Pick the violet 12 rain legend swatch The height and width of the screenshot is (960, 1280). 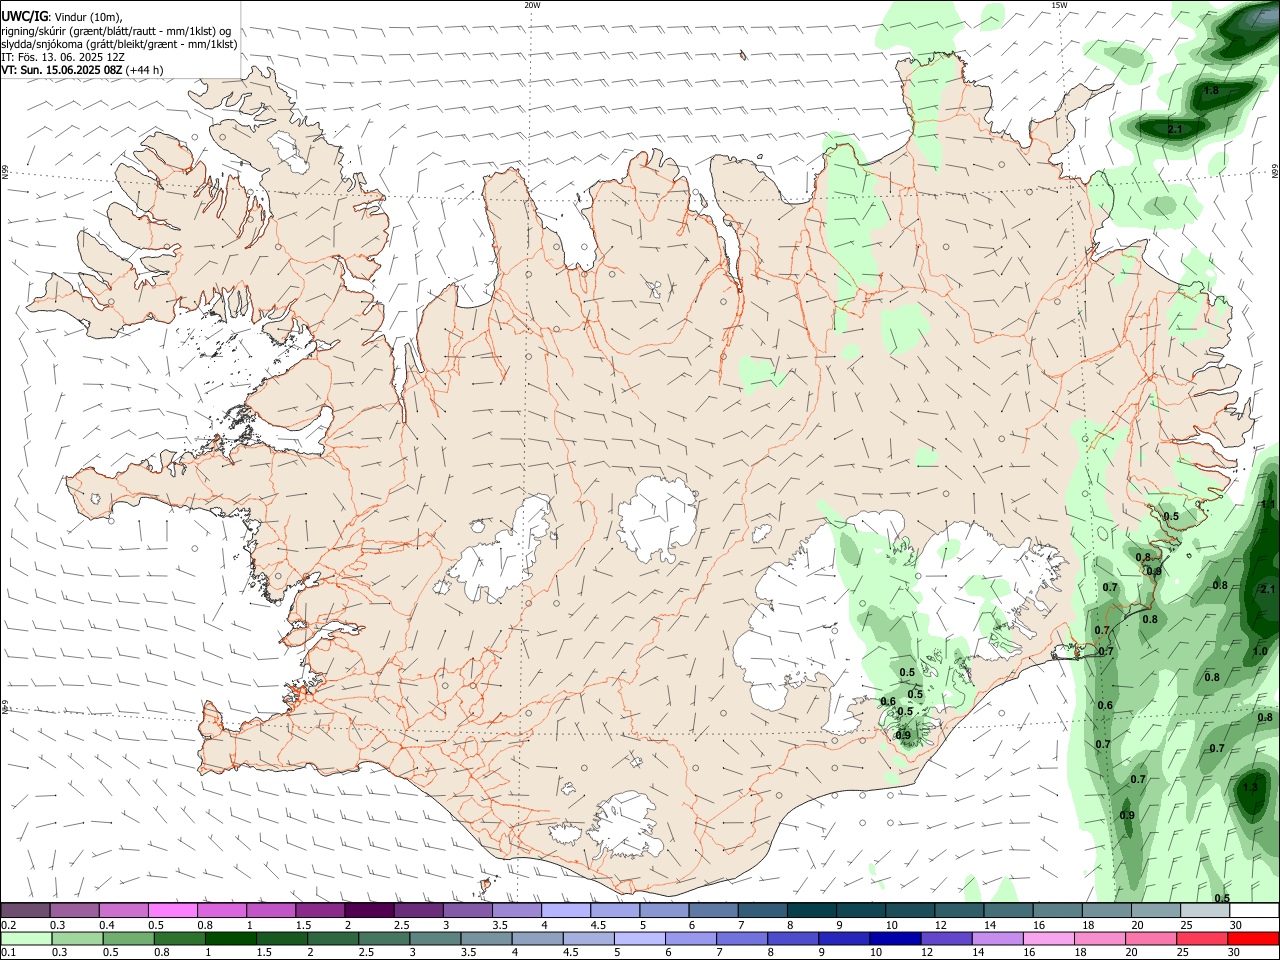tap(947, 939)
